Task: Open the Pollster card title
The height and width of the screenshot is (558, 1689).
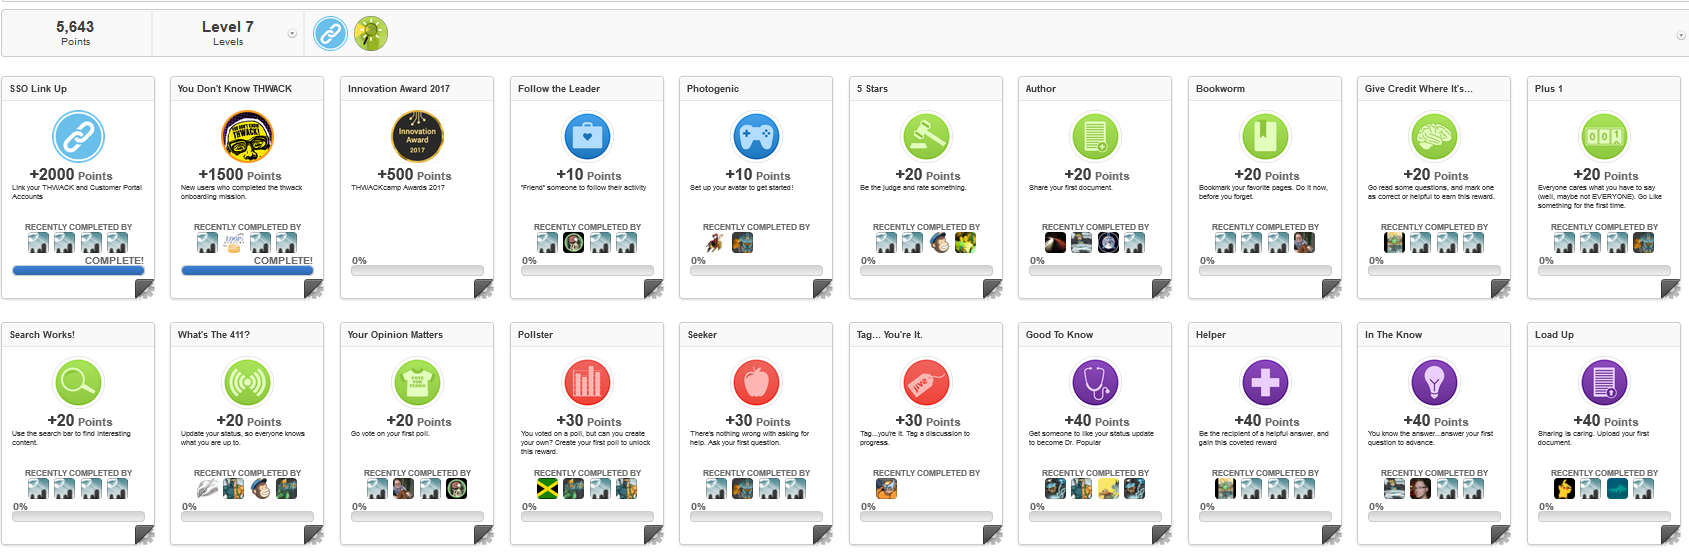Action: [x=535, y=335]
